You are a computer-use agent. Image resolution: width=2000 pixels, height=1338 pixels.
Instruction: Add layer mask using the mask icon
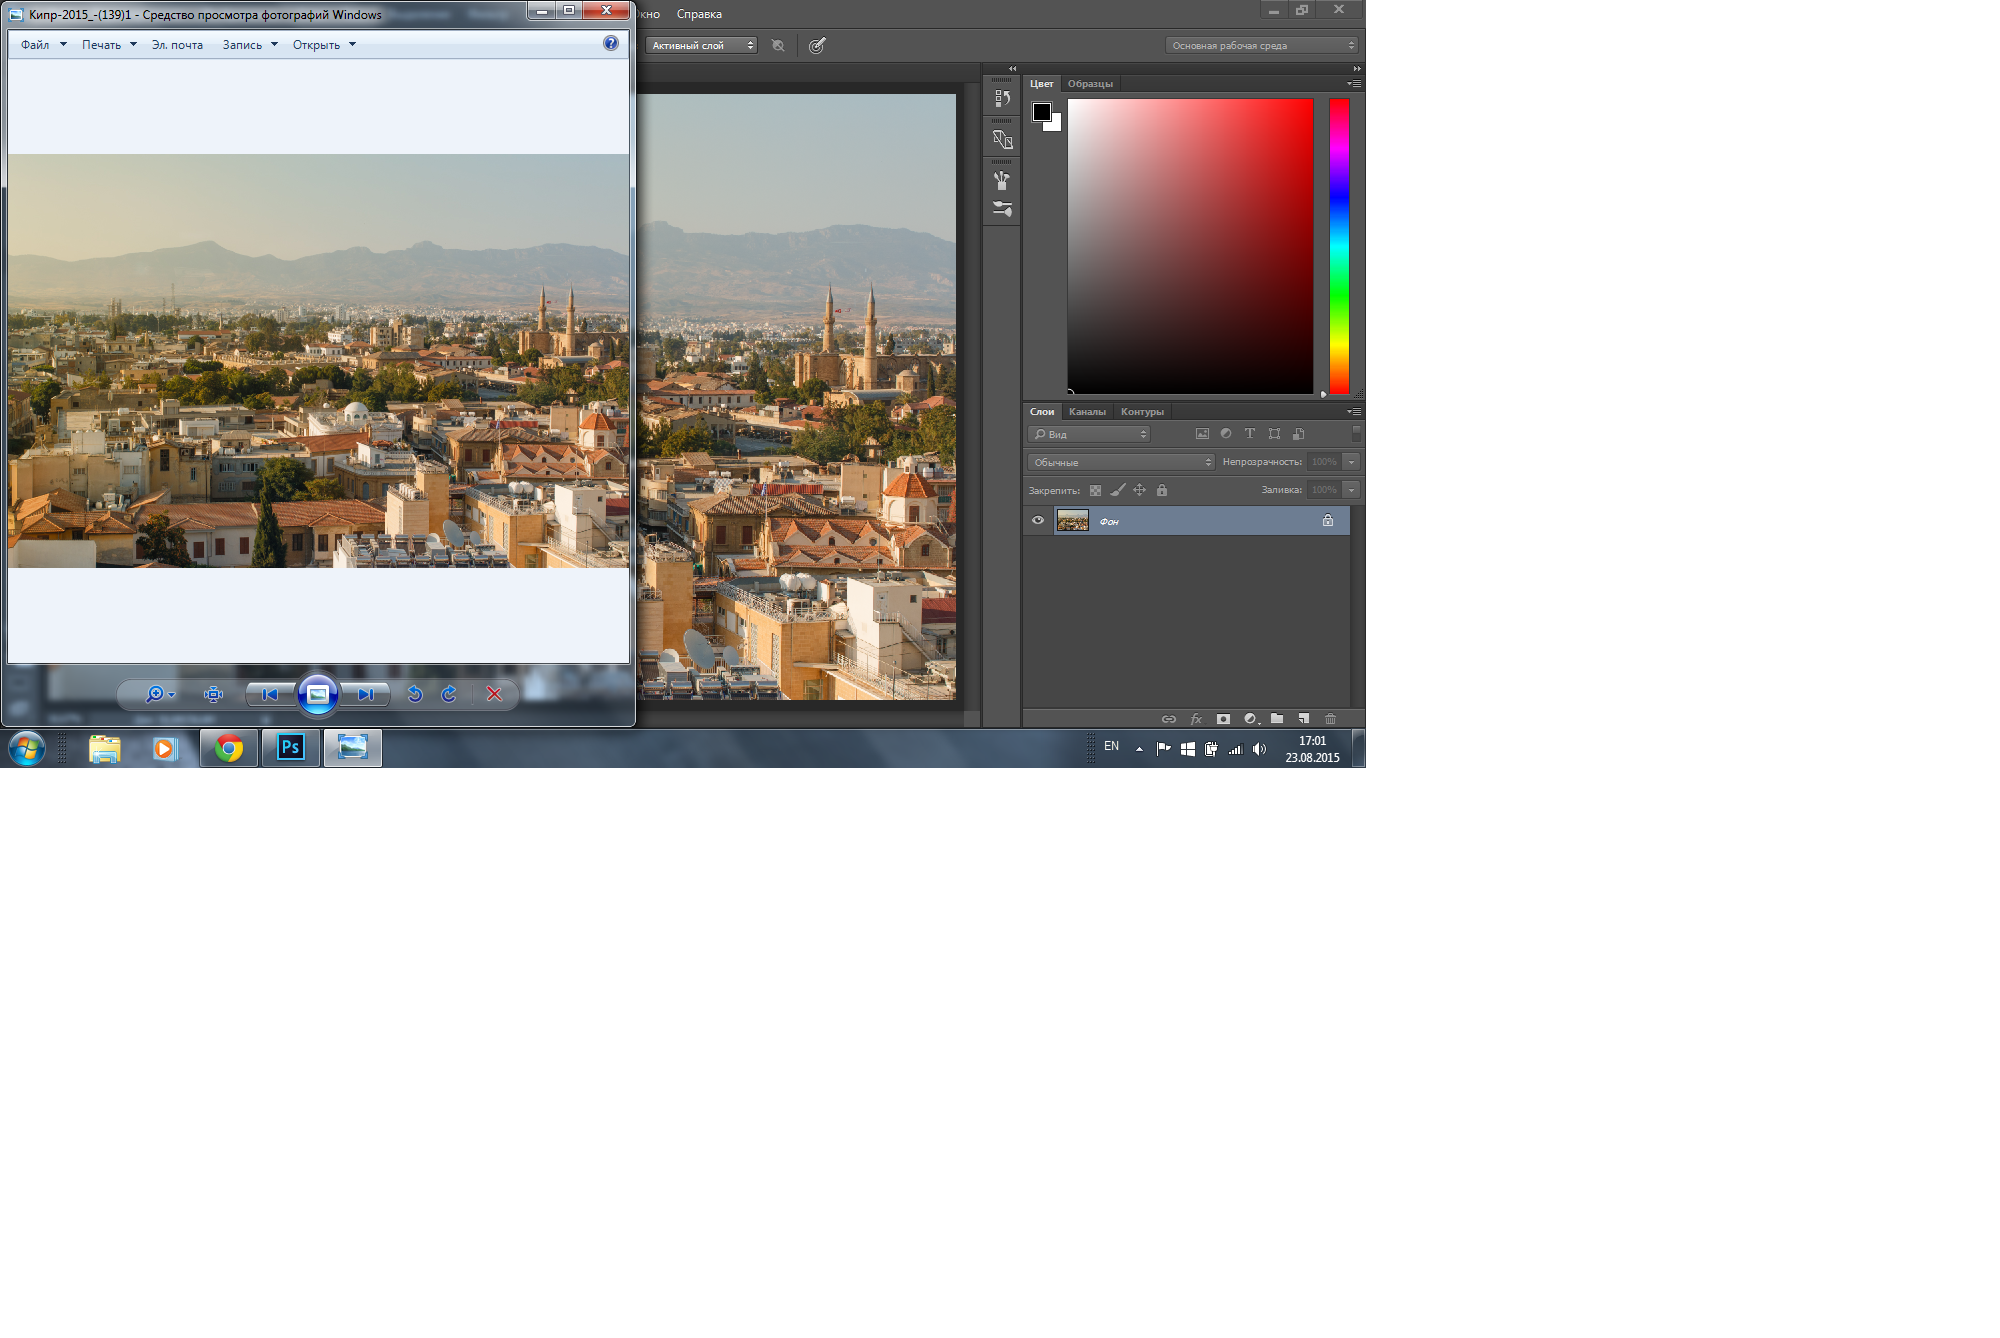tap(1223, 719)
